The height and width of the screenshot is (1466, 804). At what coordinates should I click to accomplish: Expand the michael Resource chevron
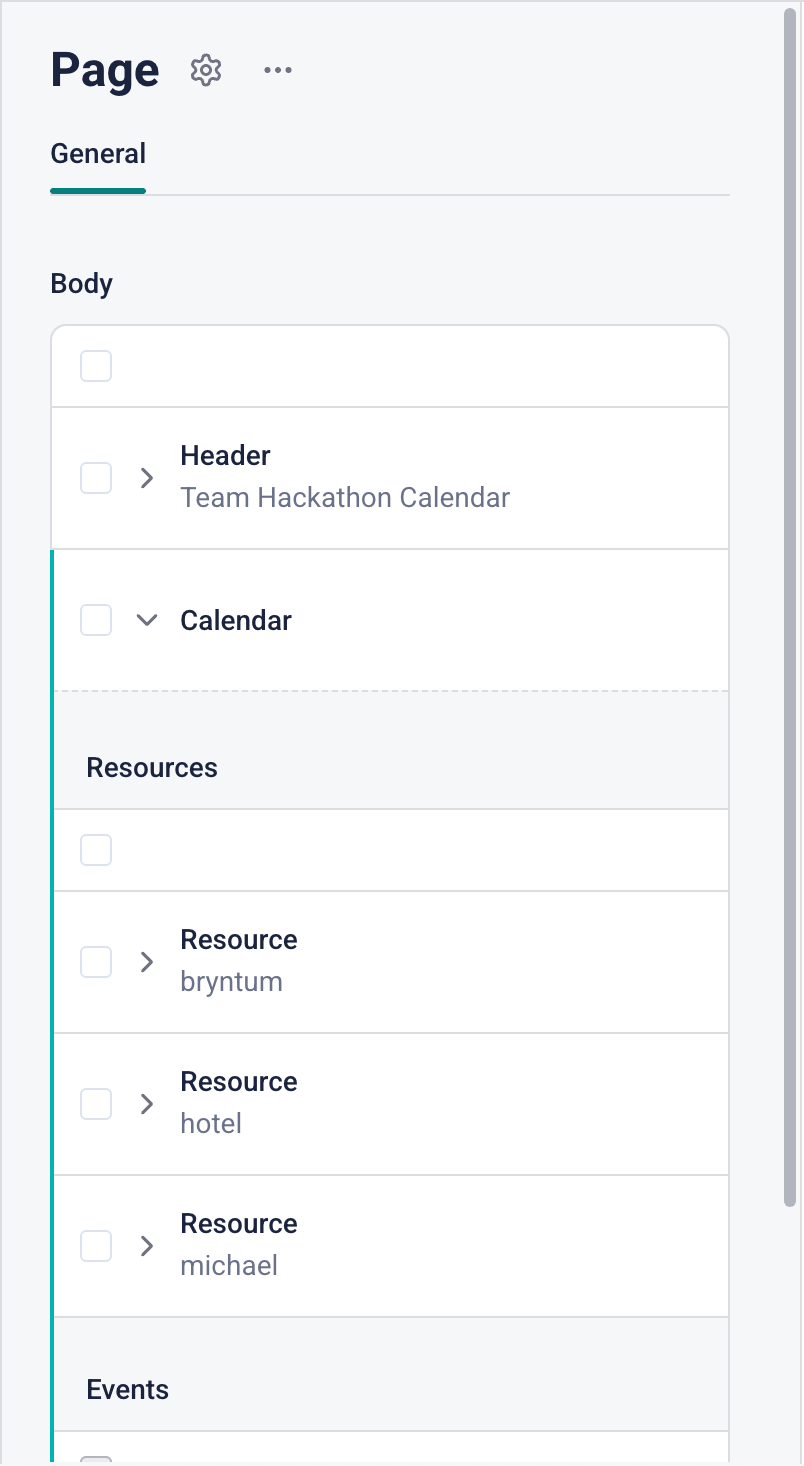(147, 1246)
